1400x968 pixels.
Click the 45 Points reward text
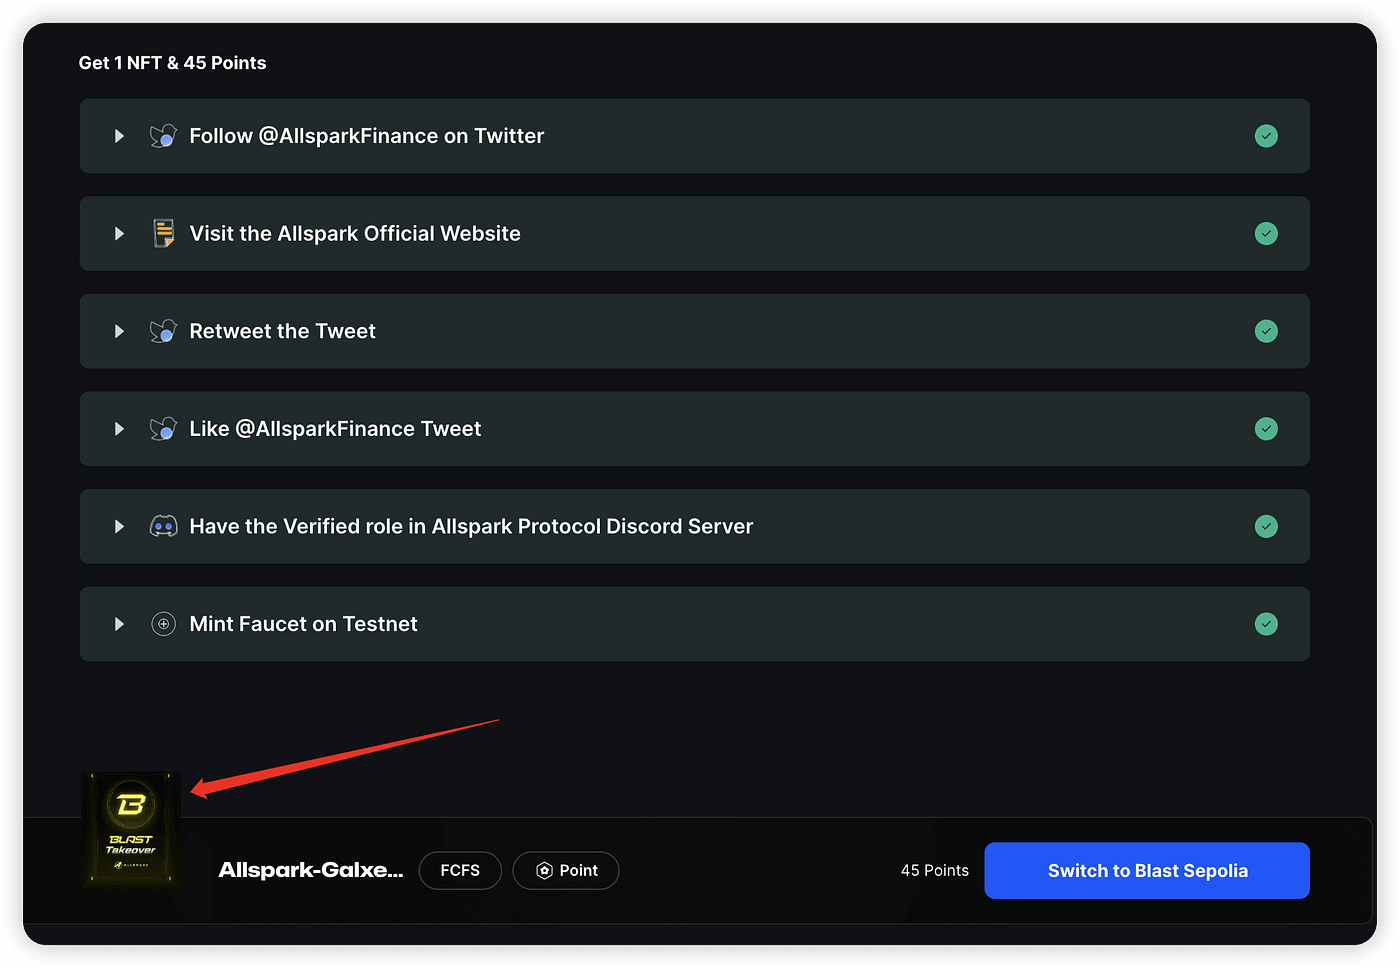pos(935,871)
